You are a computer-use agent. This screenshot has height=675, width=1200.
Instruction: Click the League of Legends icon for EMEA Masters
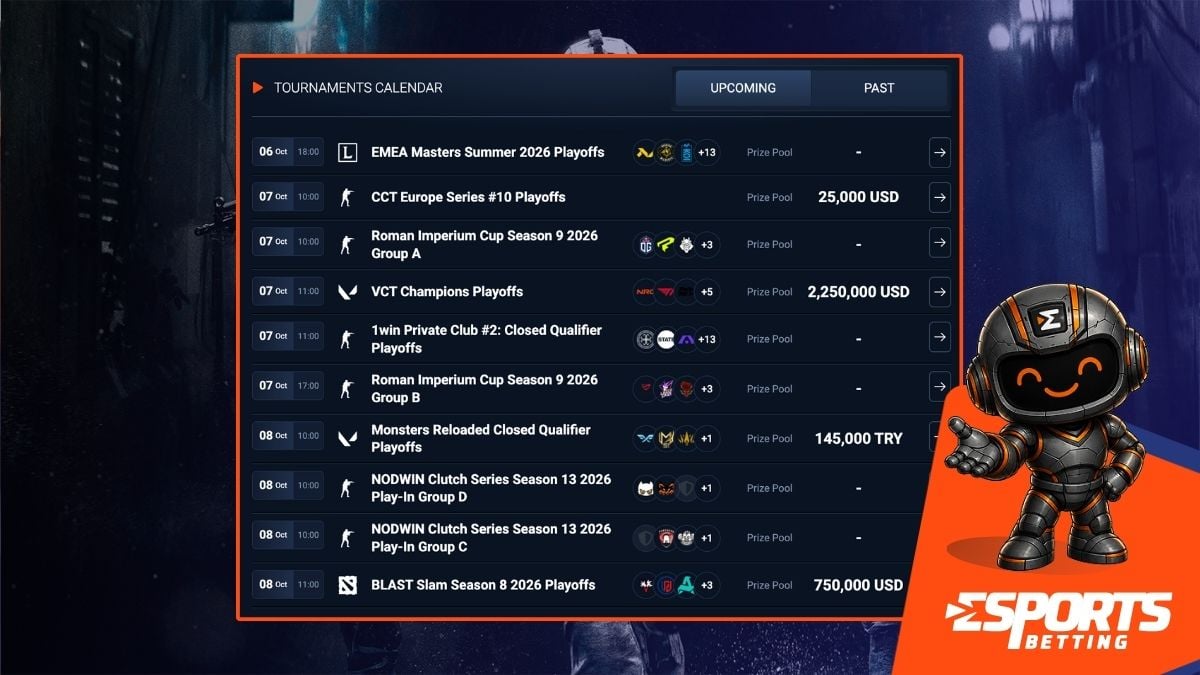[347, 153]
